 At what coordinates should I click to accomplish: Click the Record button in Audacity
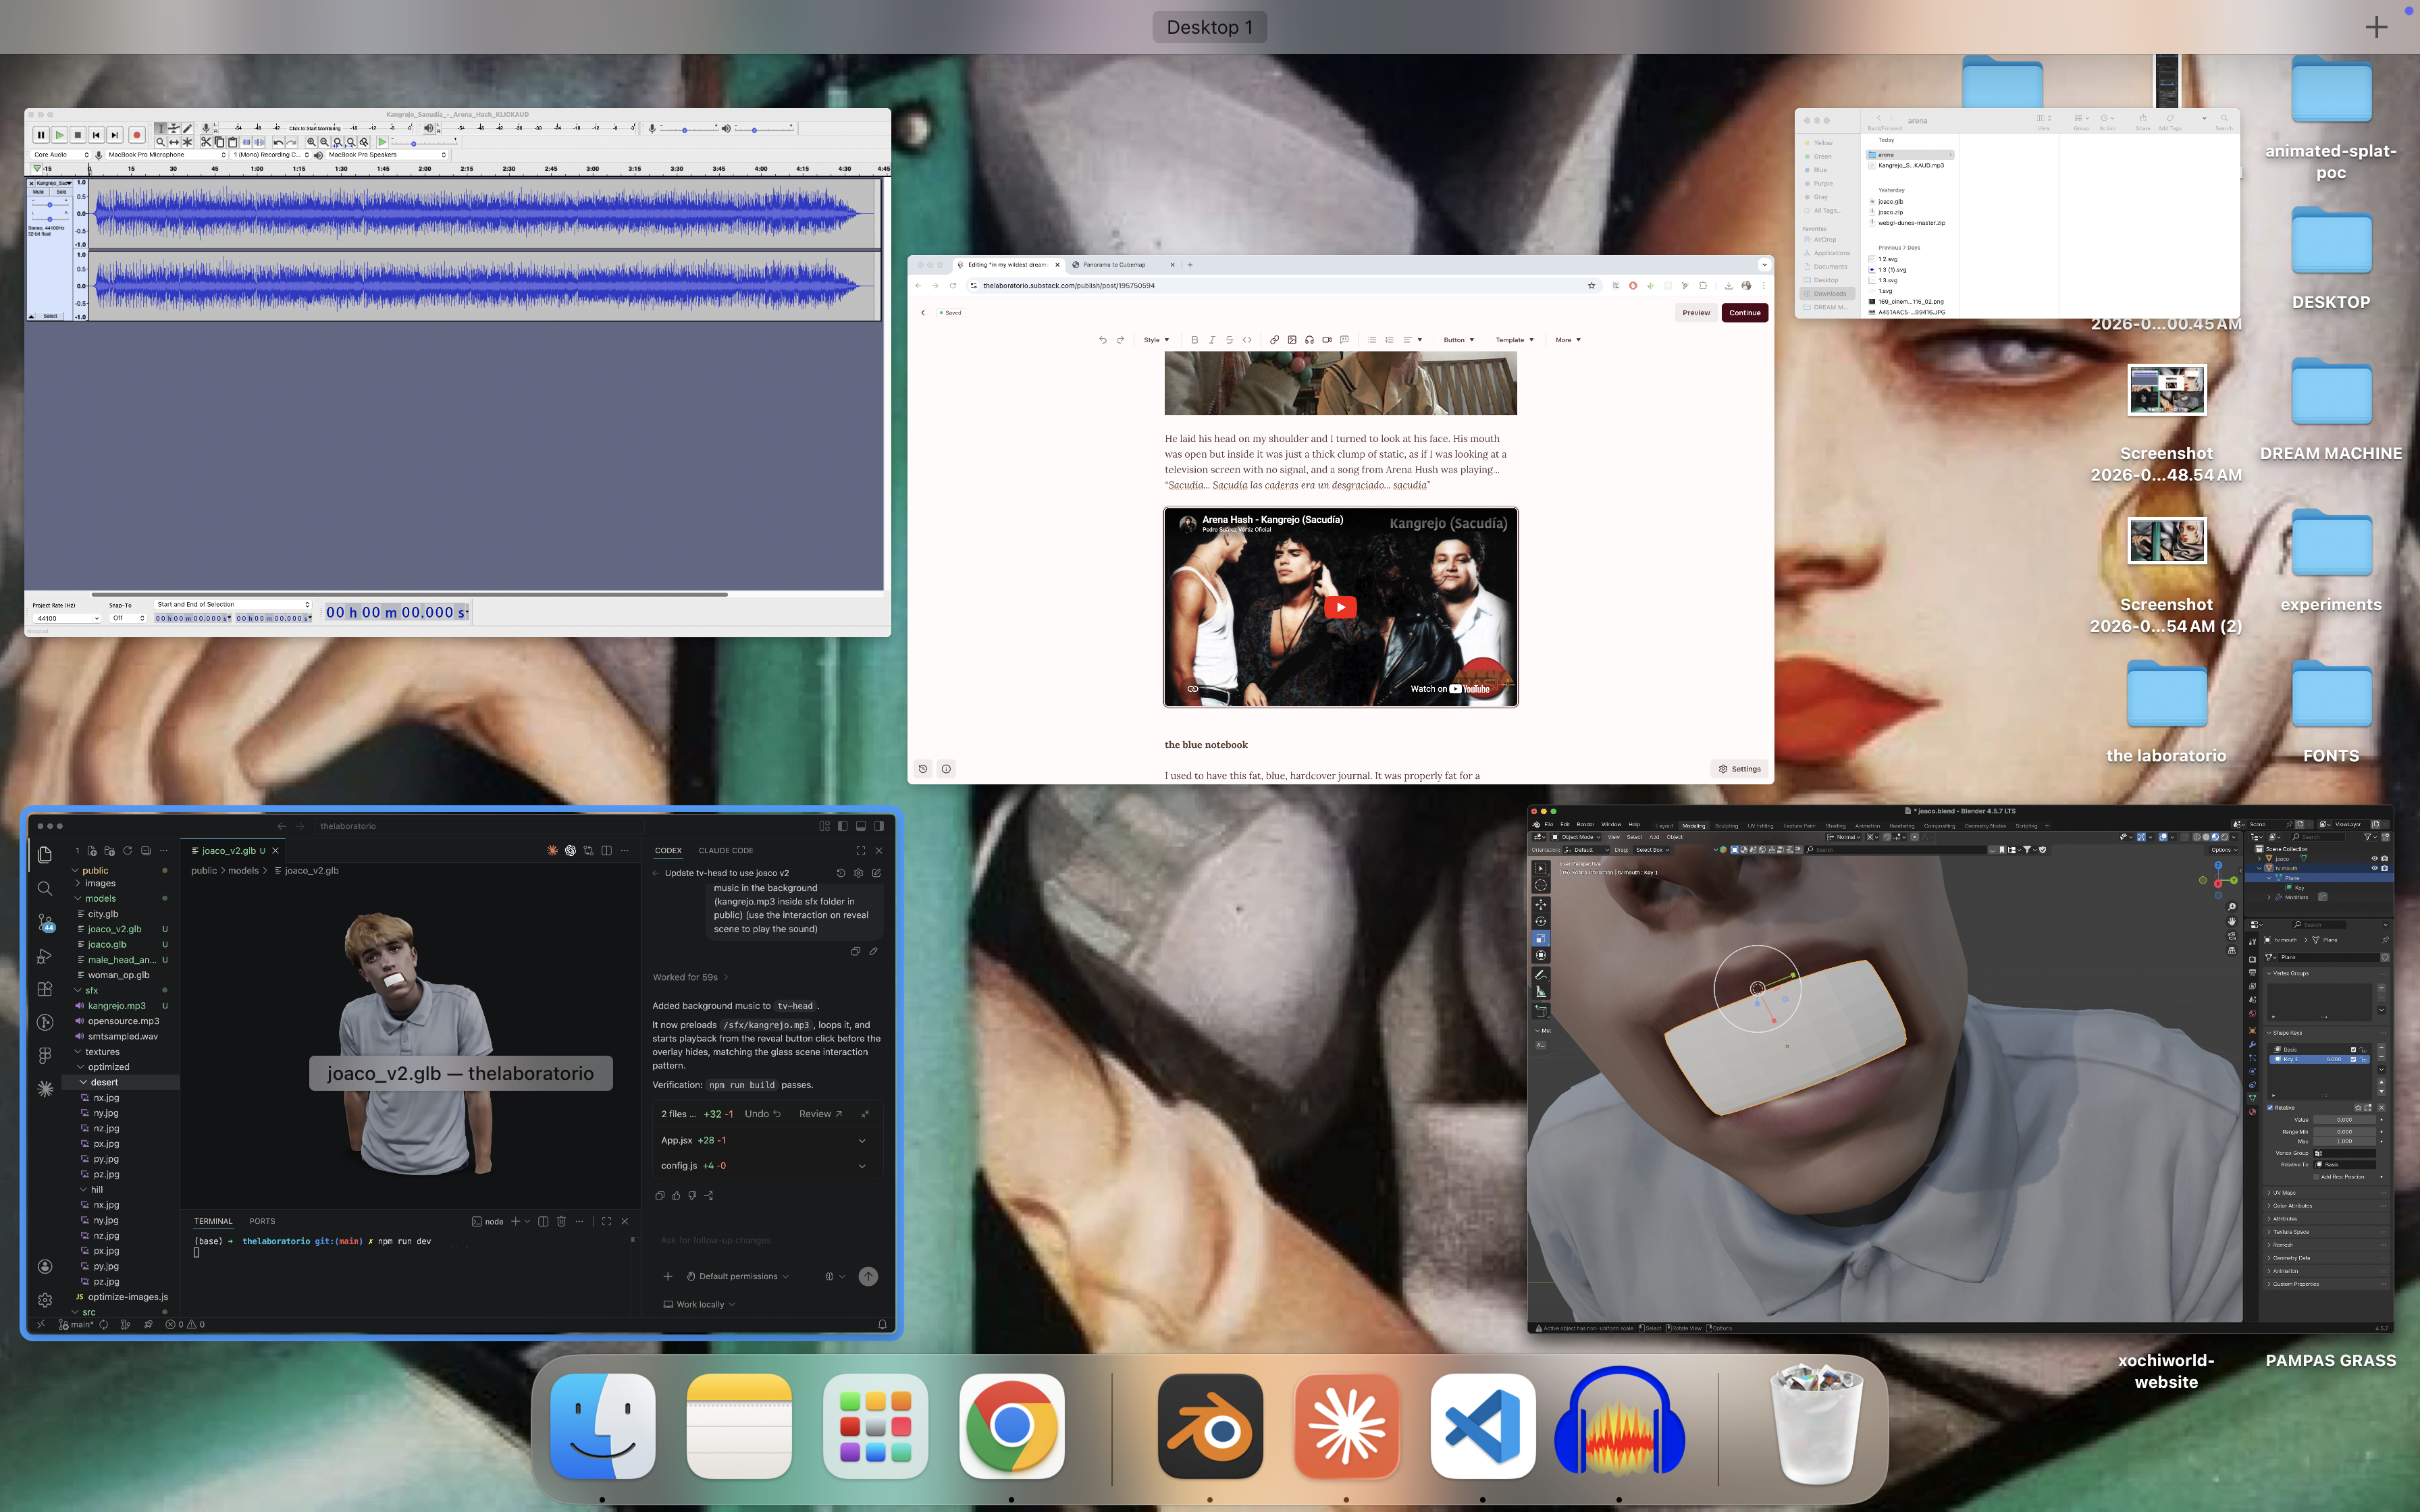[137, 135]
